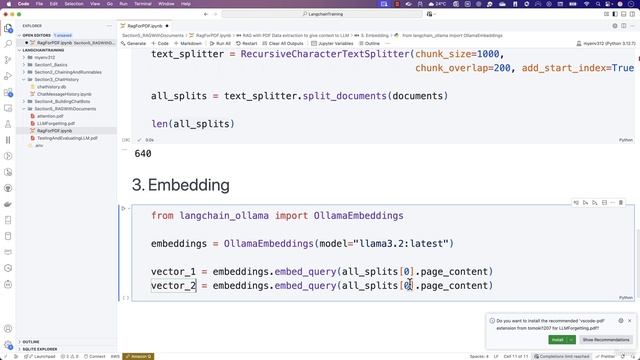
Task: Open the Terminal menu
Action: tap(143, 4)
